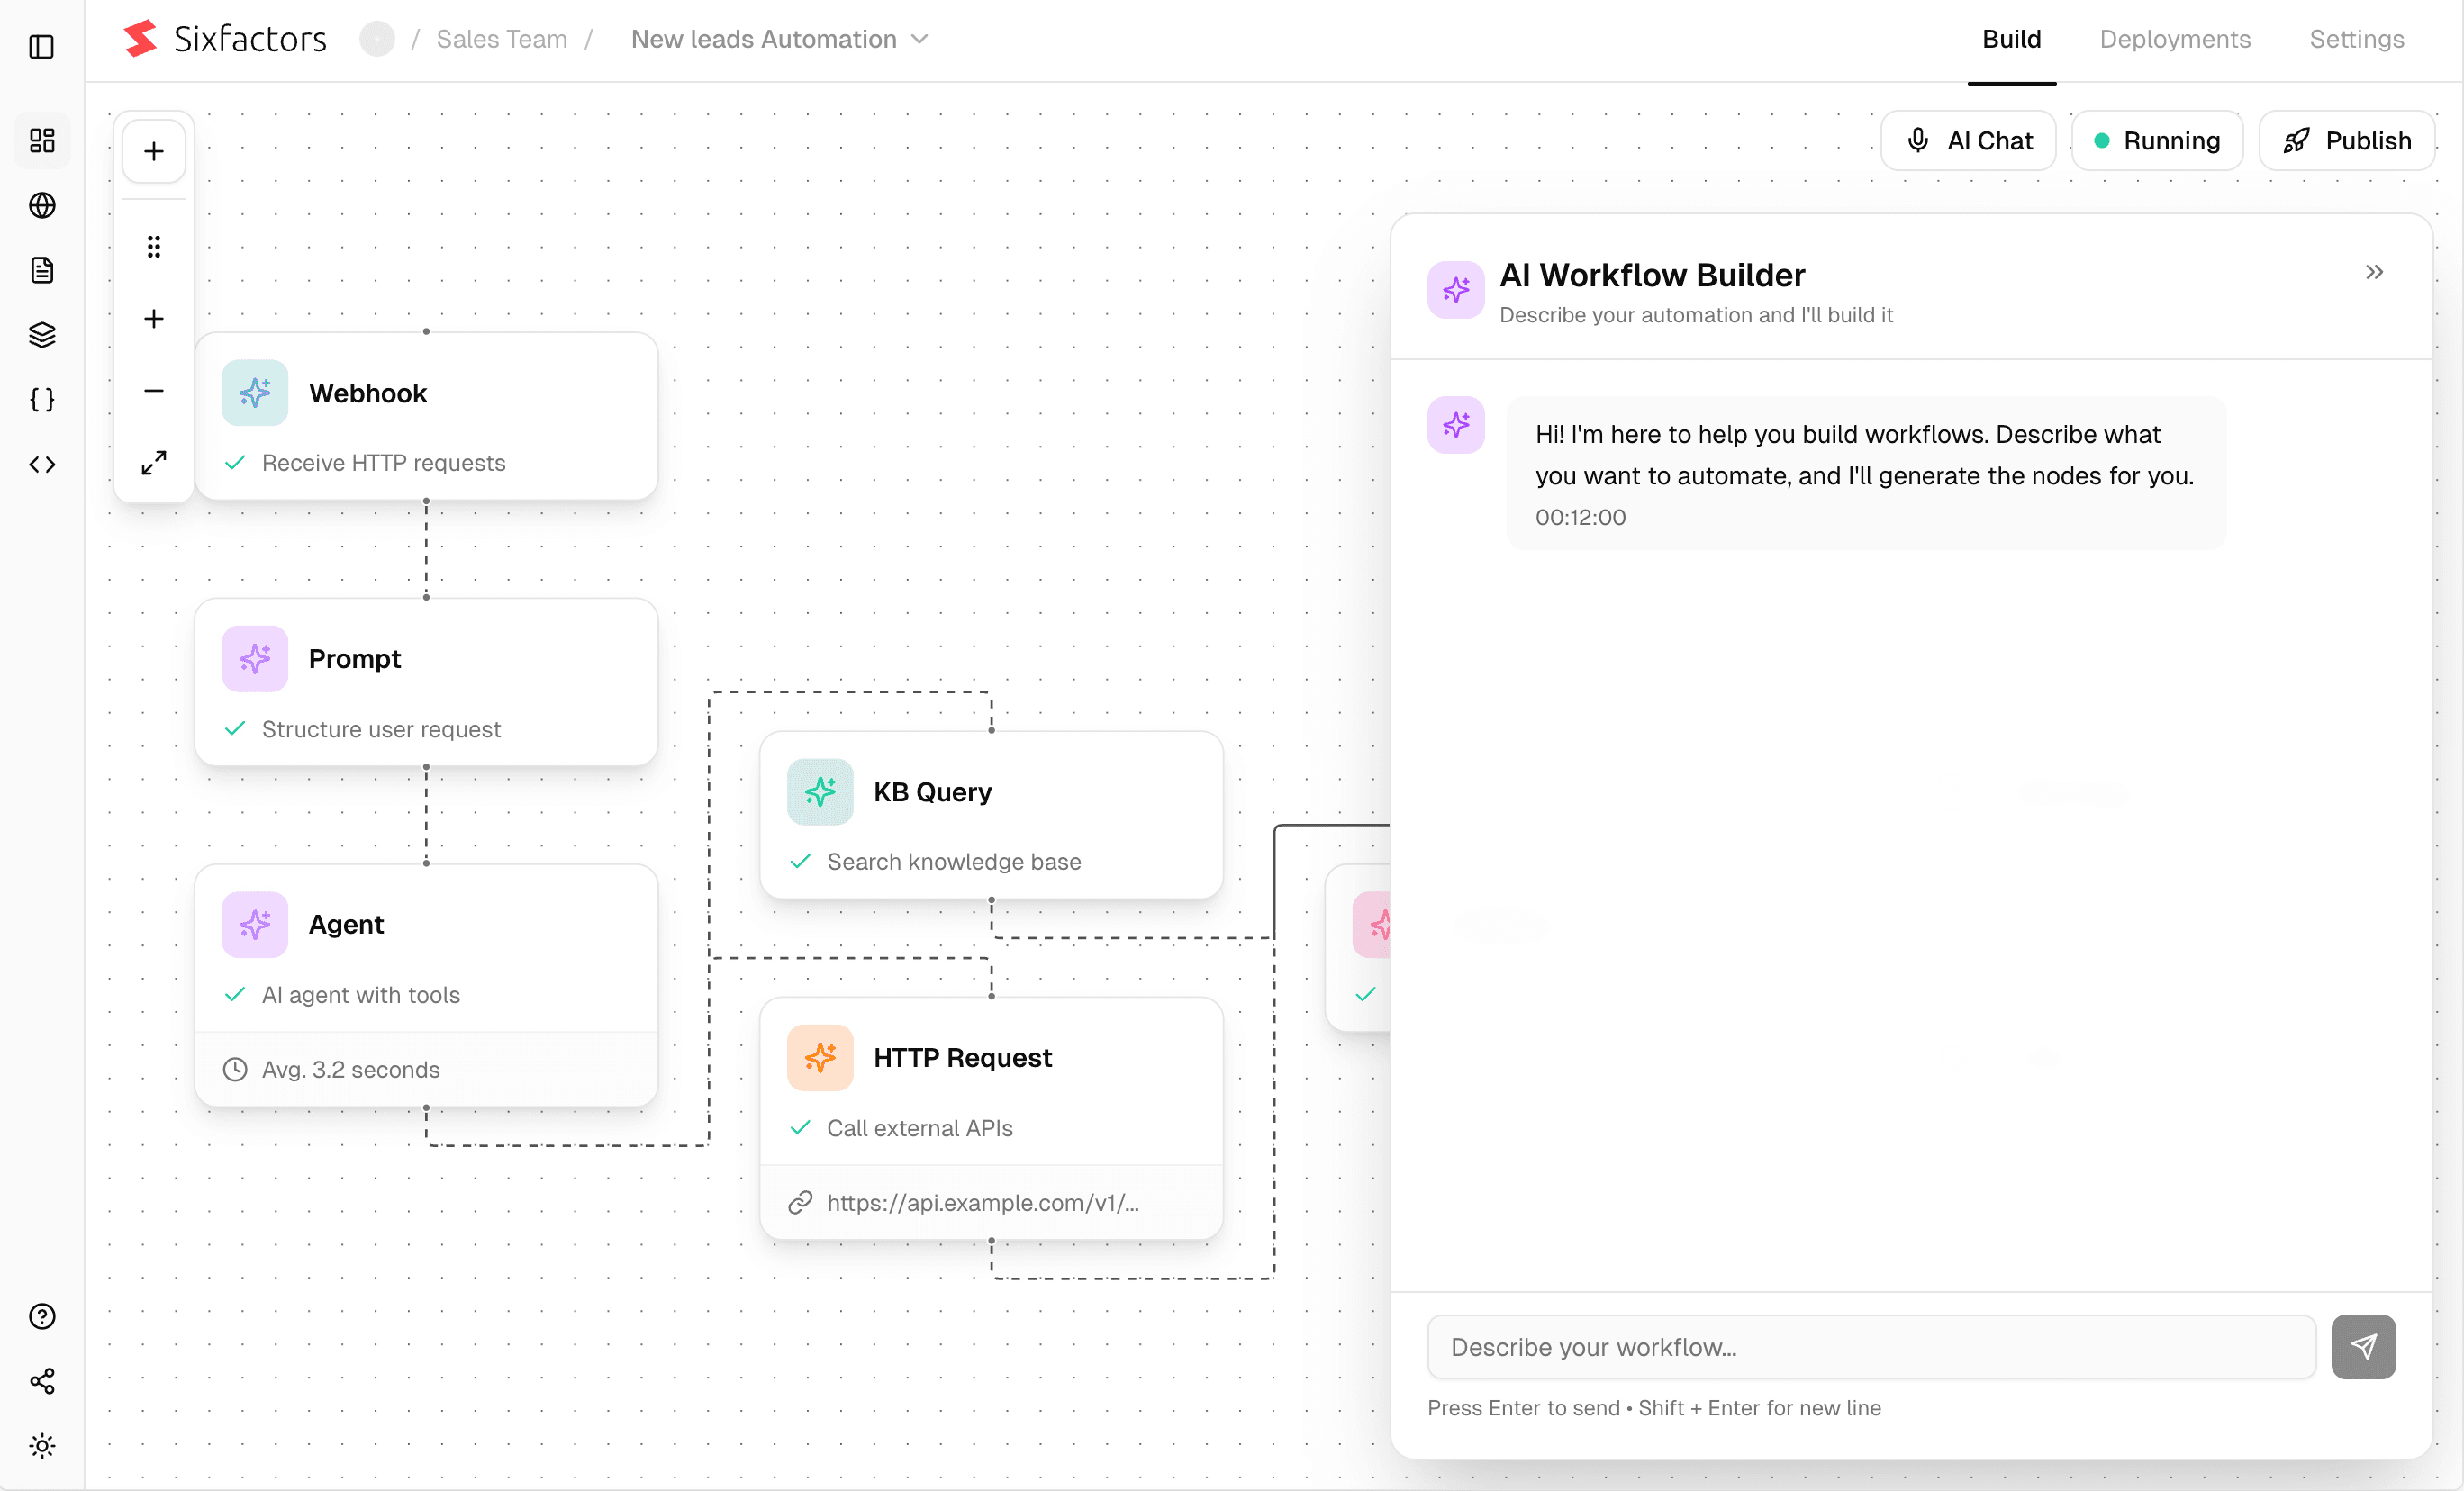Zoom out the canvas with minus control
The image size is (2464, 1491).
coord(153,390)
